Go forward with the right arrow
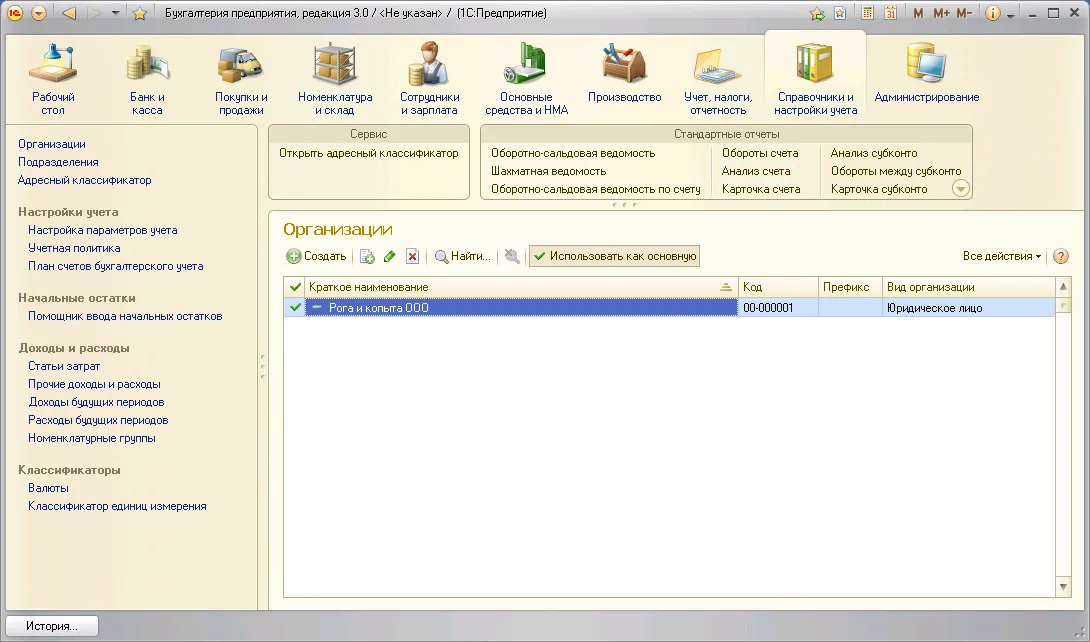This screenshot has height=642, width=1090. (x=93, y=13)
